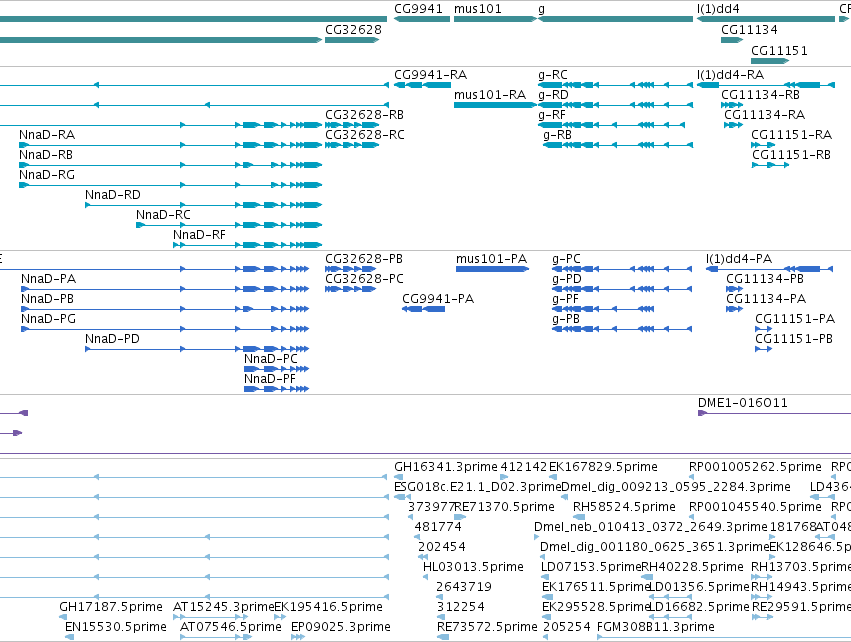
Task: Open CDS feature NnaD-PD
Action: coord(112,339)
